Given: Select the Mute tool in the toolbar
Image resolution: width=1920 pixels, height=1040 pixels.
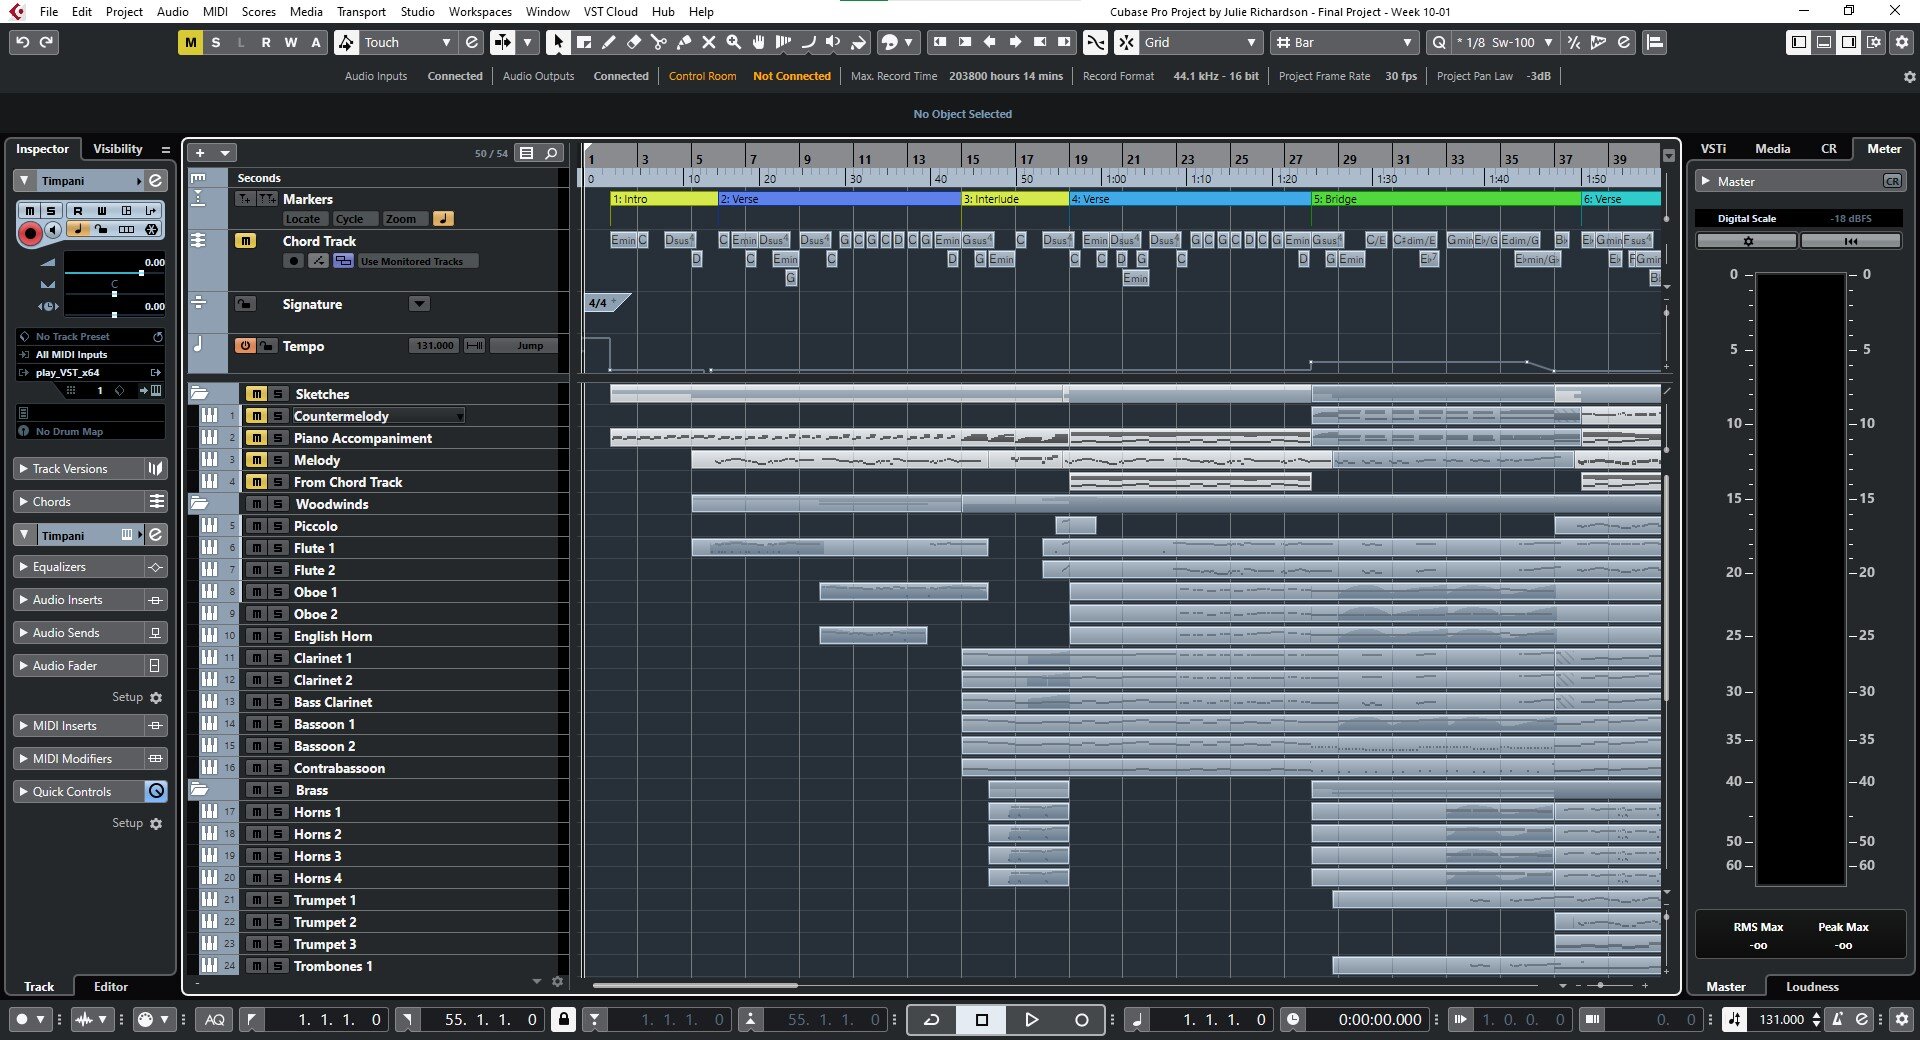Looking at the screenshot, I should (709, 42).
